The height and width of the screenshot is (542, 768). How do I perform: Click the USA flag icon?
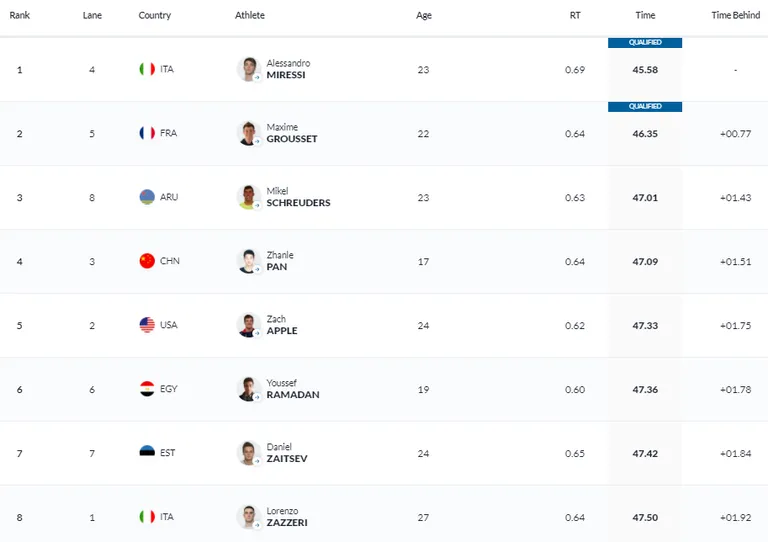coord(147,325)
